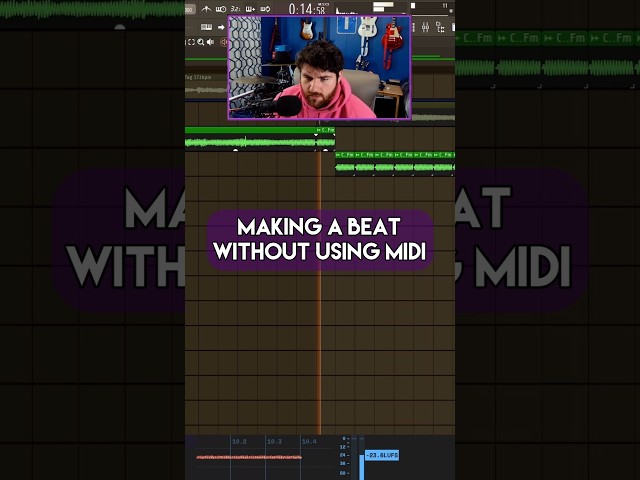
Task: Enable wait for input before recording
Action: 221,9
